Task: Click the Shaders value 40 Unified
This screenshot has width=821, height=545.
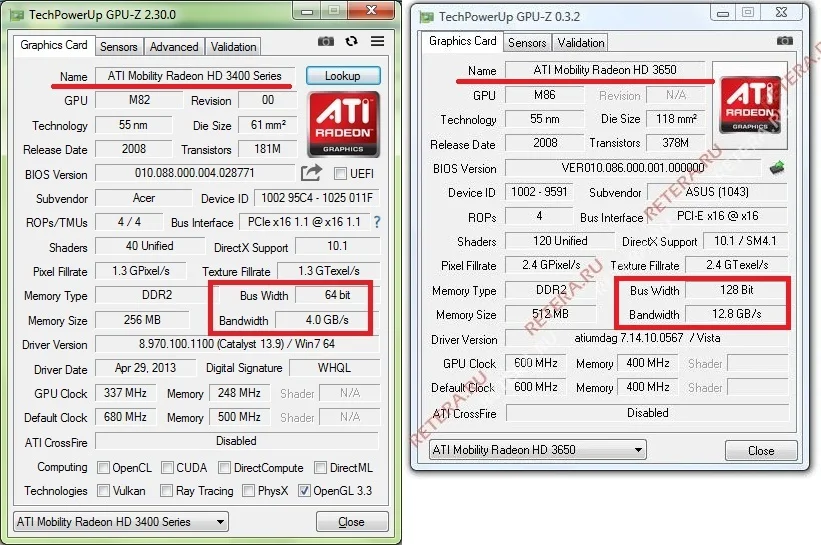Action: [150, 246]
